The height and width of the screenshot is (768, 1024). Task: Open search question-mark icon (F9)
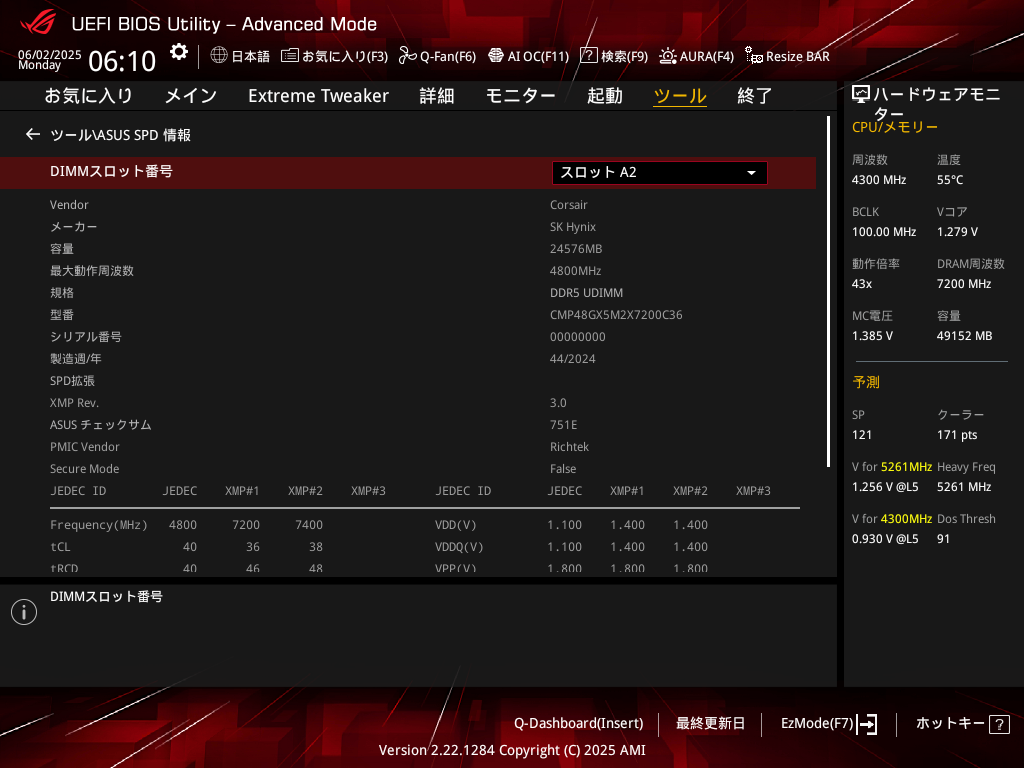588,56
